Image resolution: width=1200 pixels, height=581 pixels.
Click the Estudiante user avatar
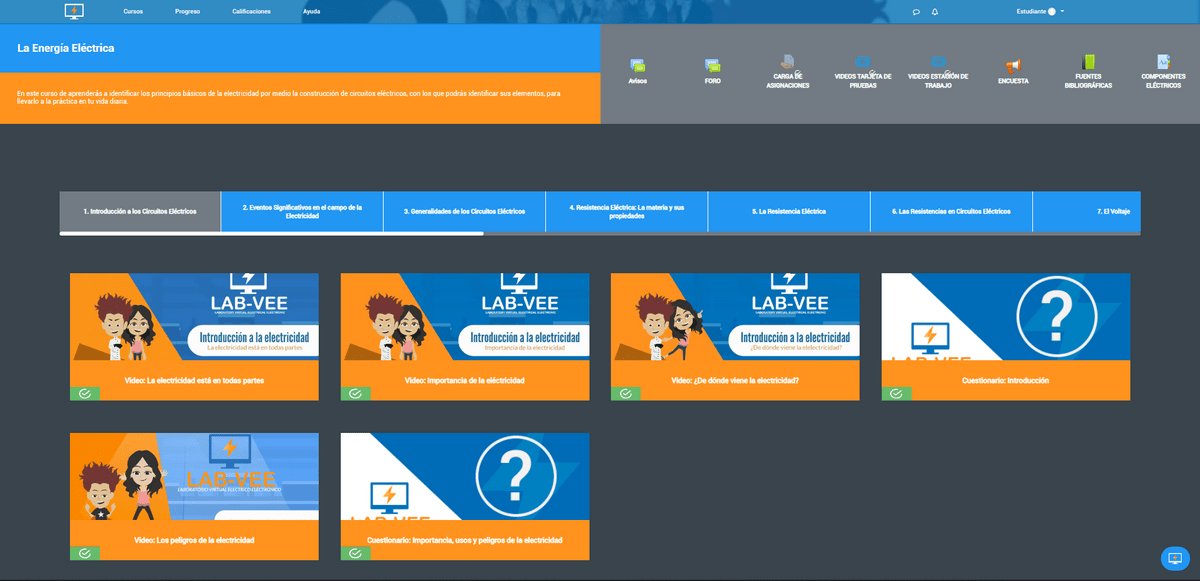tap(1051, 11)
